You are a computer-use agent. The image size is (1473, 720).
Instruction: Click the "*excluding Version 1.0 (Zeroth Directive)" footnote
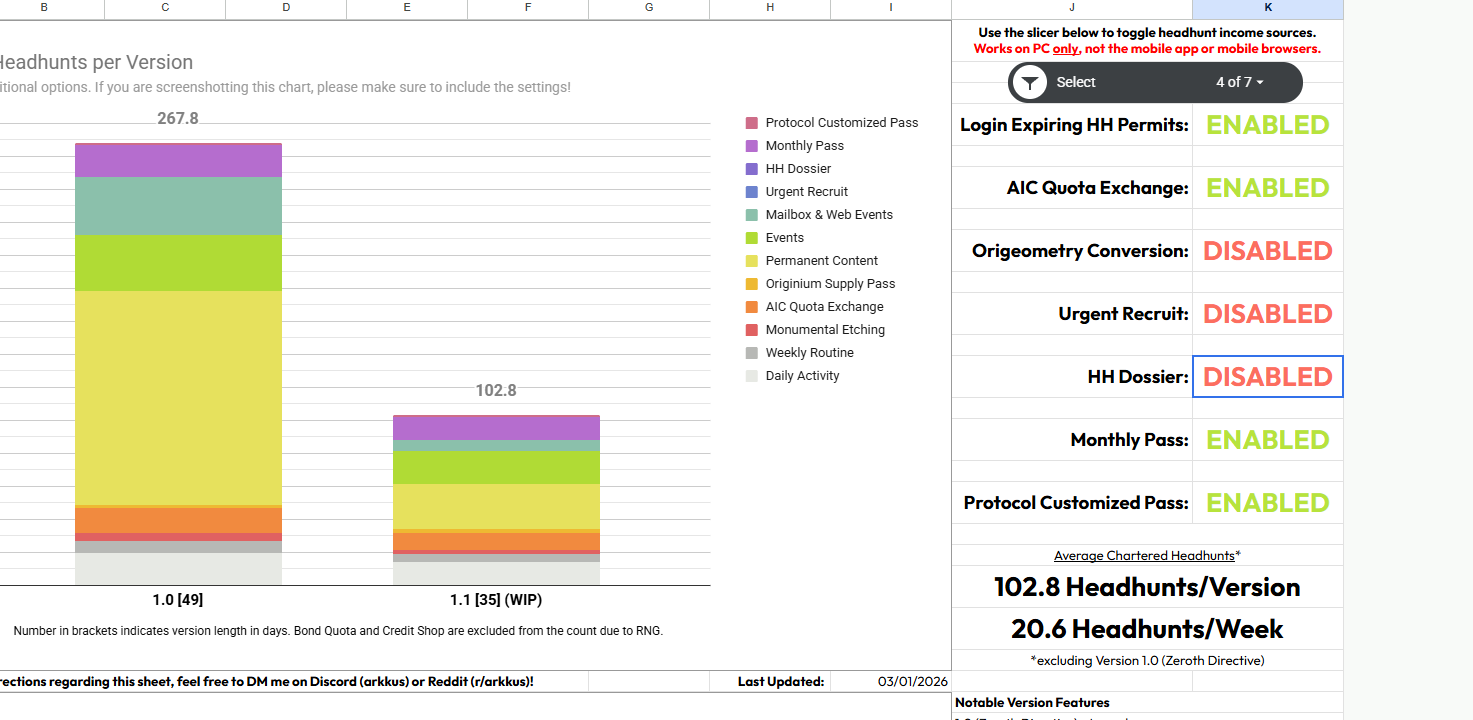(1147, 660)
